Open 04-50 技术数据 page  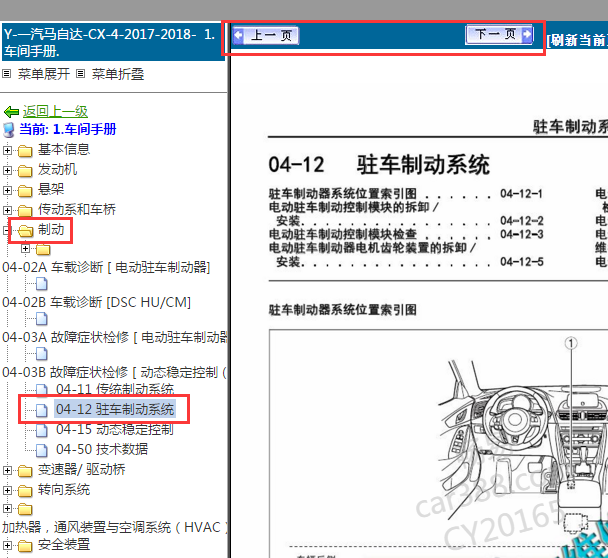(x=102, y=449)
